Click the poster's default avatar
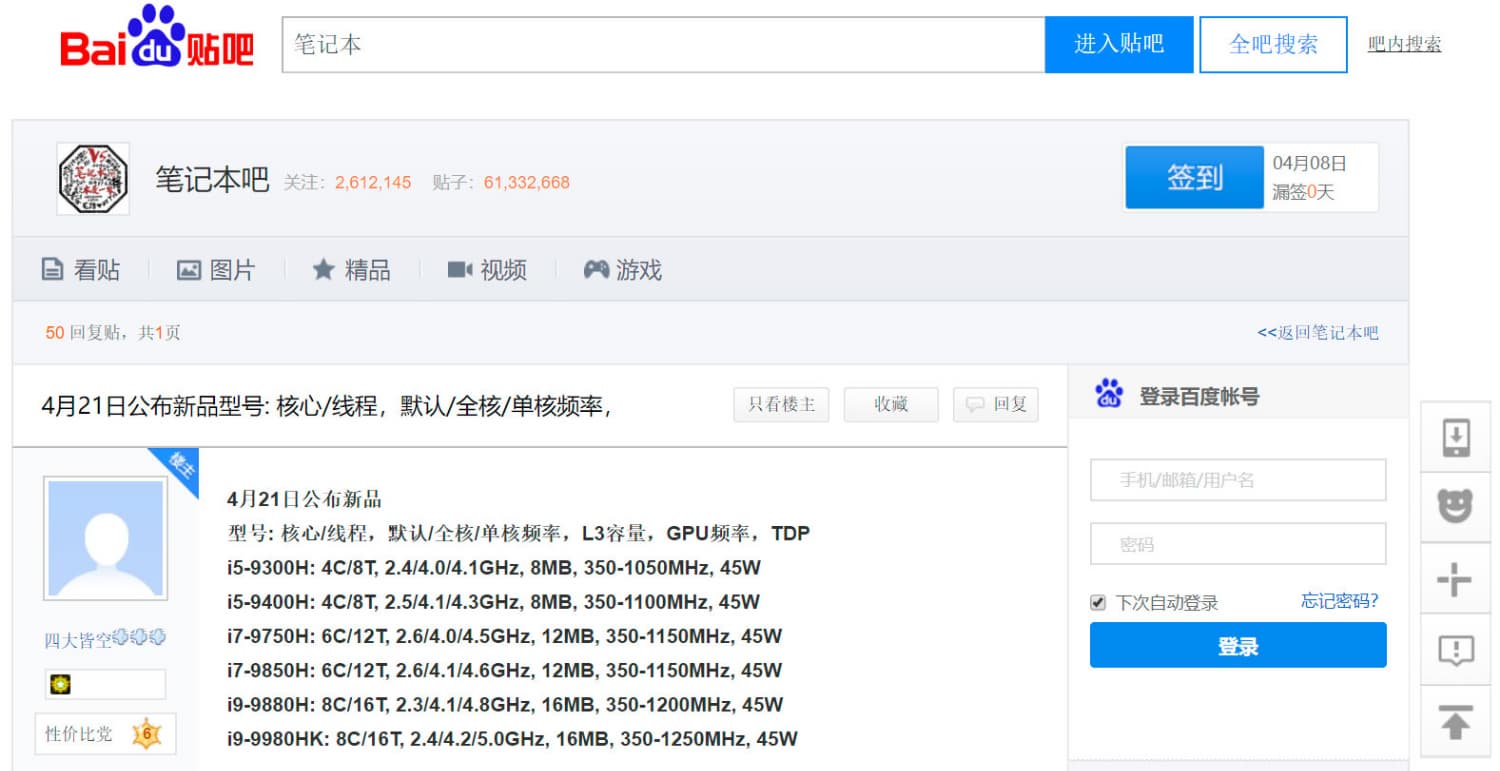Screen dimensions: 1500x771 pos(105,538)
